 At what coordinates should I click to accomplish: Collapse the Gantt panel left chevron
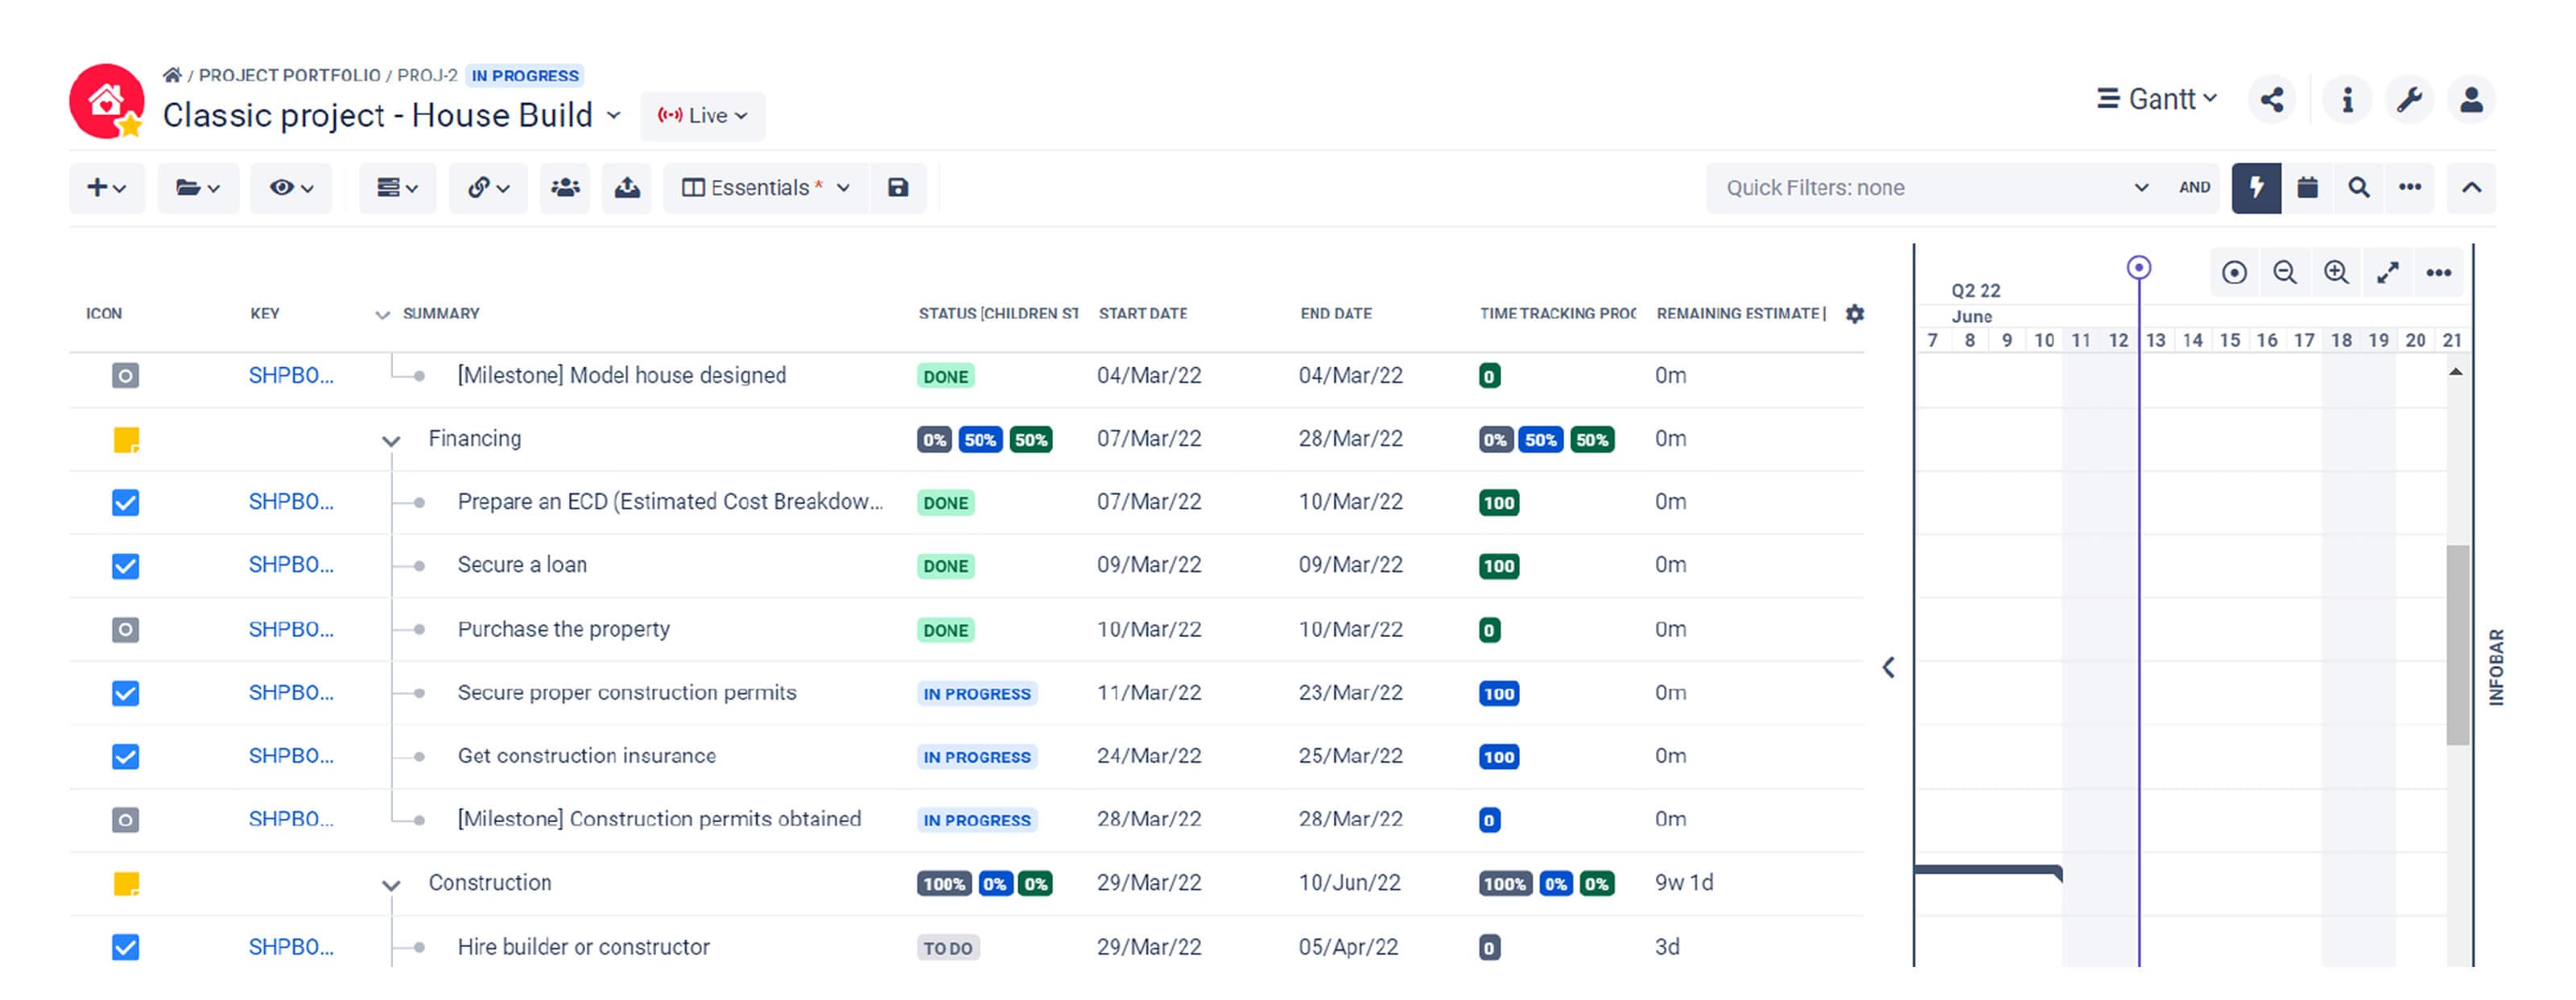(1888, 668)
